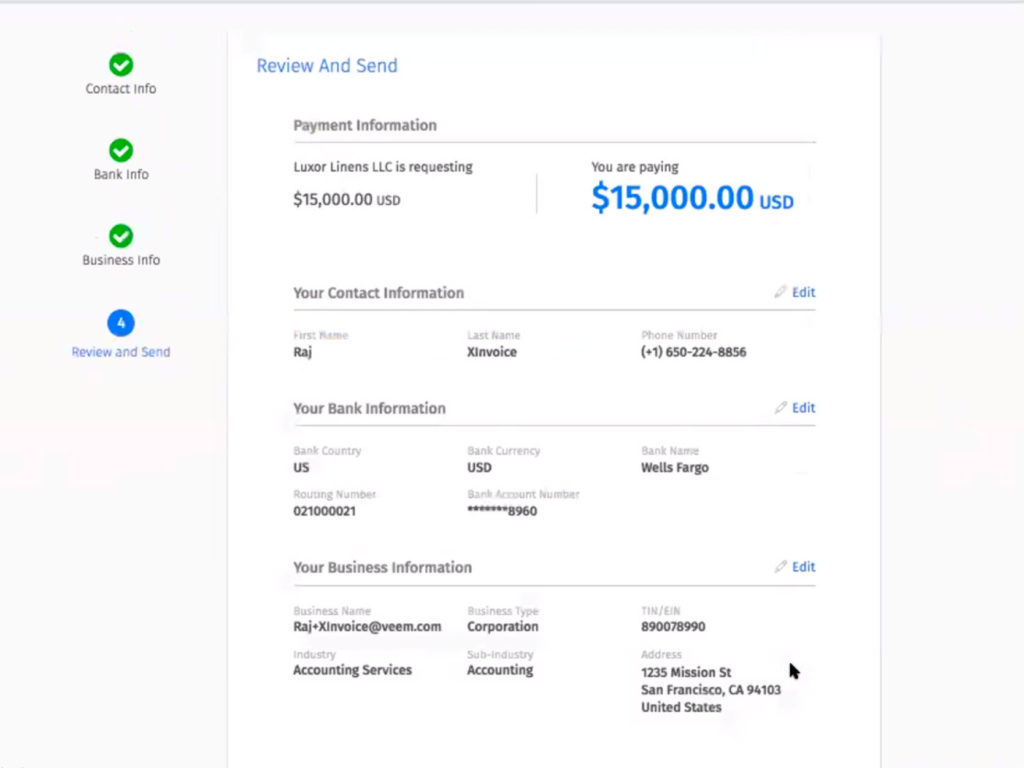
Task: Click the routing number 021000021
Action: click(x=325, y=511)
